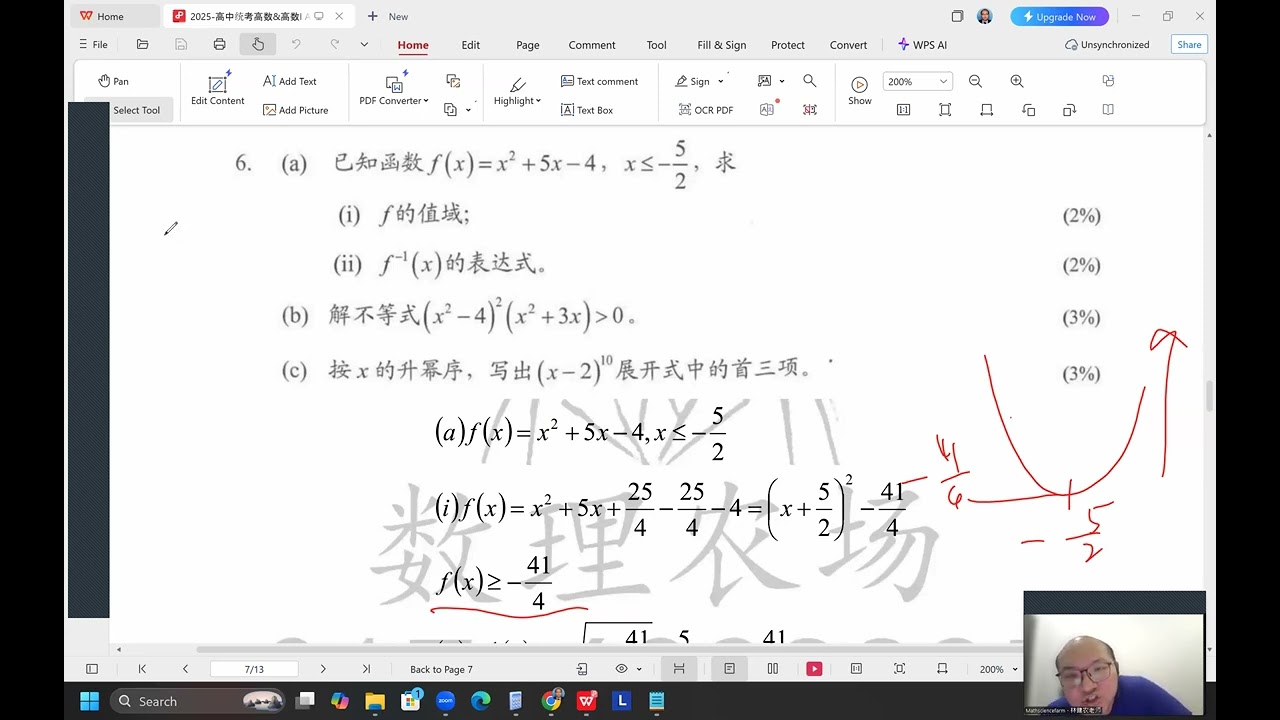The image size is (1280, 720).
Task: Click the WPS AI button
Action: 922,44
